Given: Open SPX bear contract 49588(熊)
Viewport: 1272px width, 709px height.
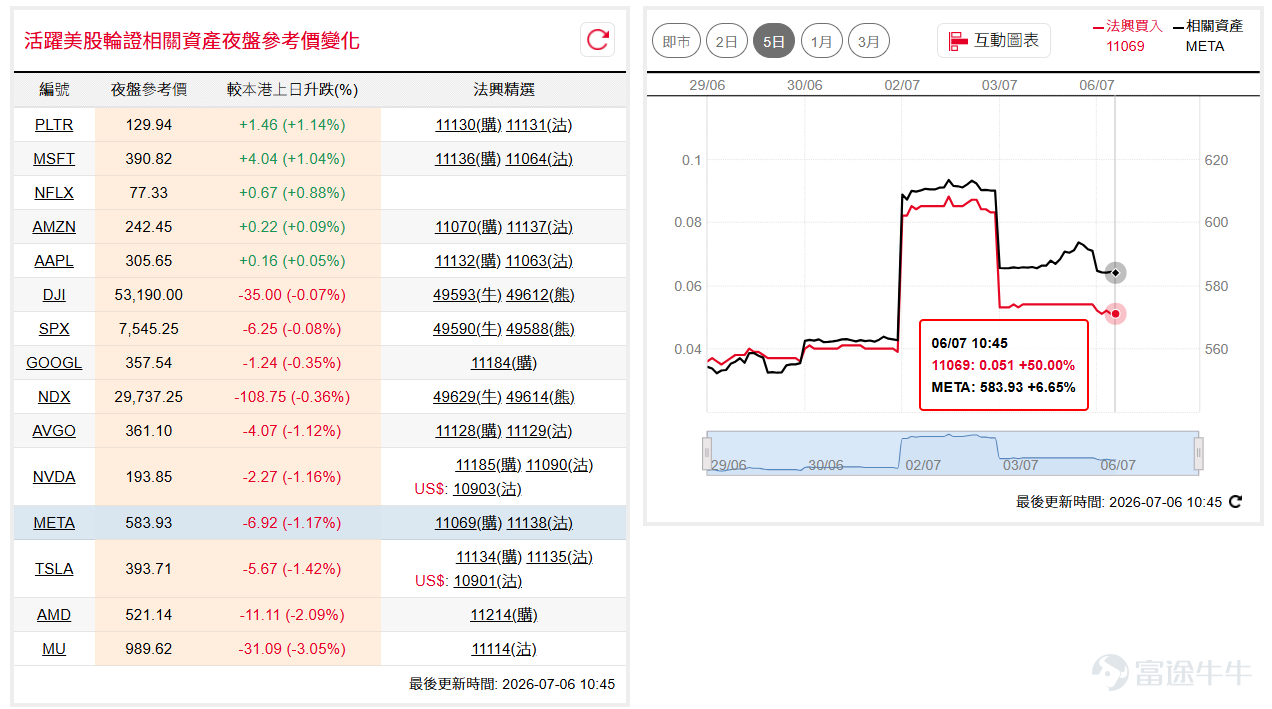Looking at the screenshot, I should [x=540, y=329].
